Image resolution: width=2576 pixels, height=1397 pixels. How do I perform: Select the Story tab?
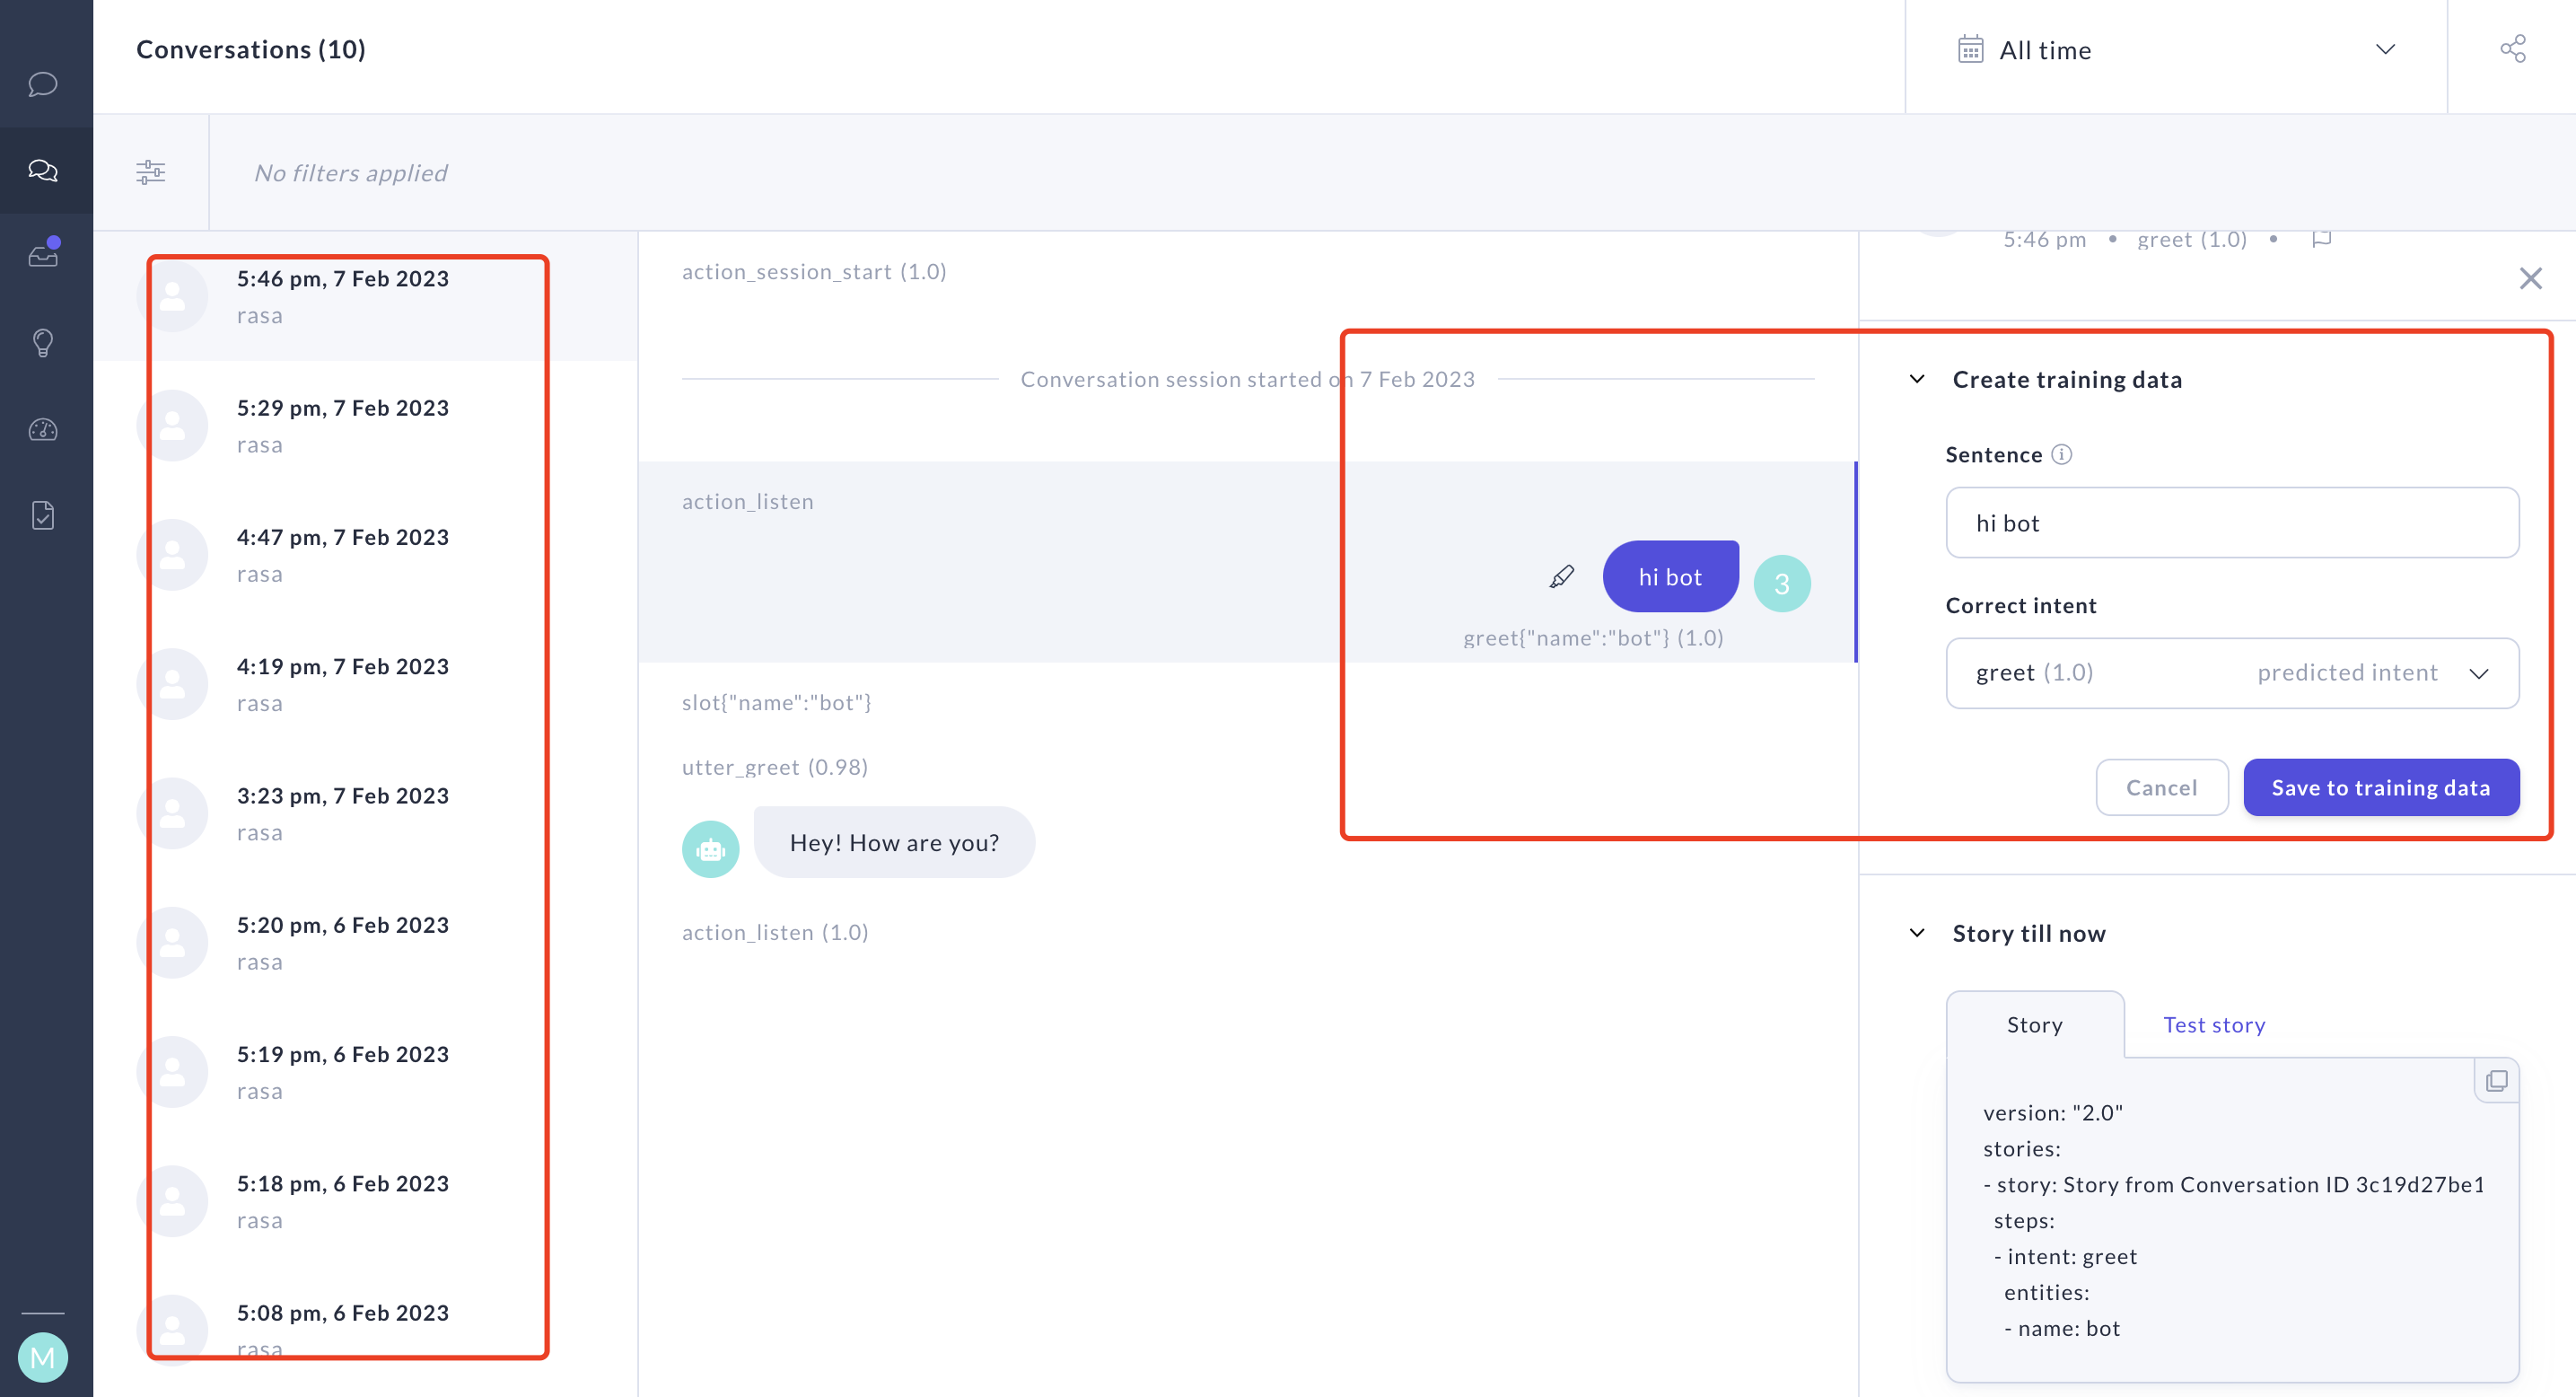pyautogui.click(x=2034, y=1025)
